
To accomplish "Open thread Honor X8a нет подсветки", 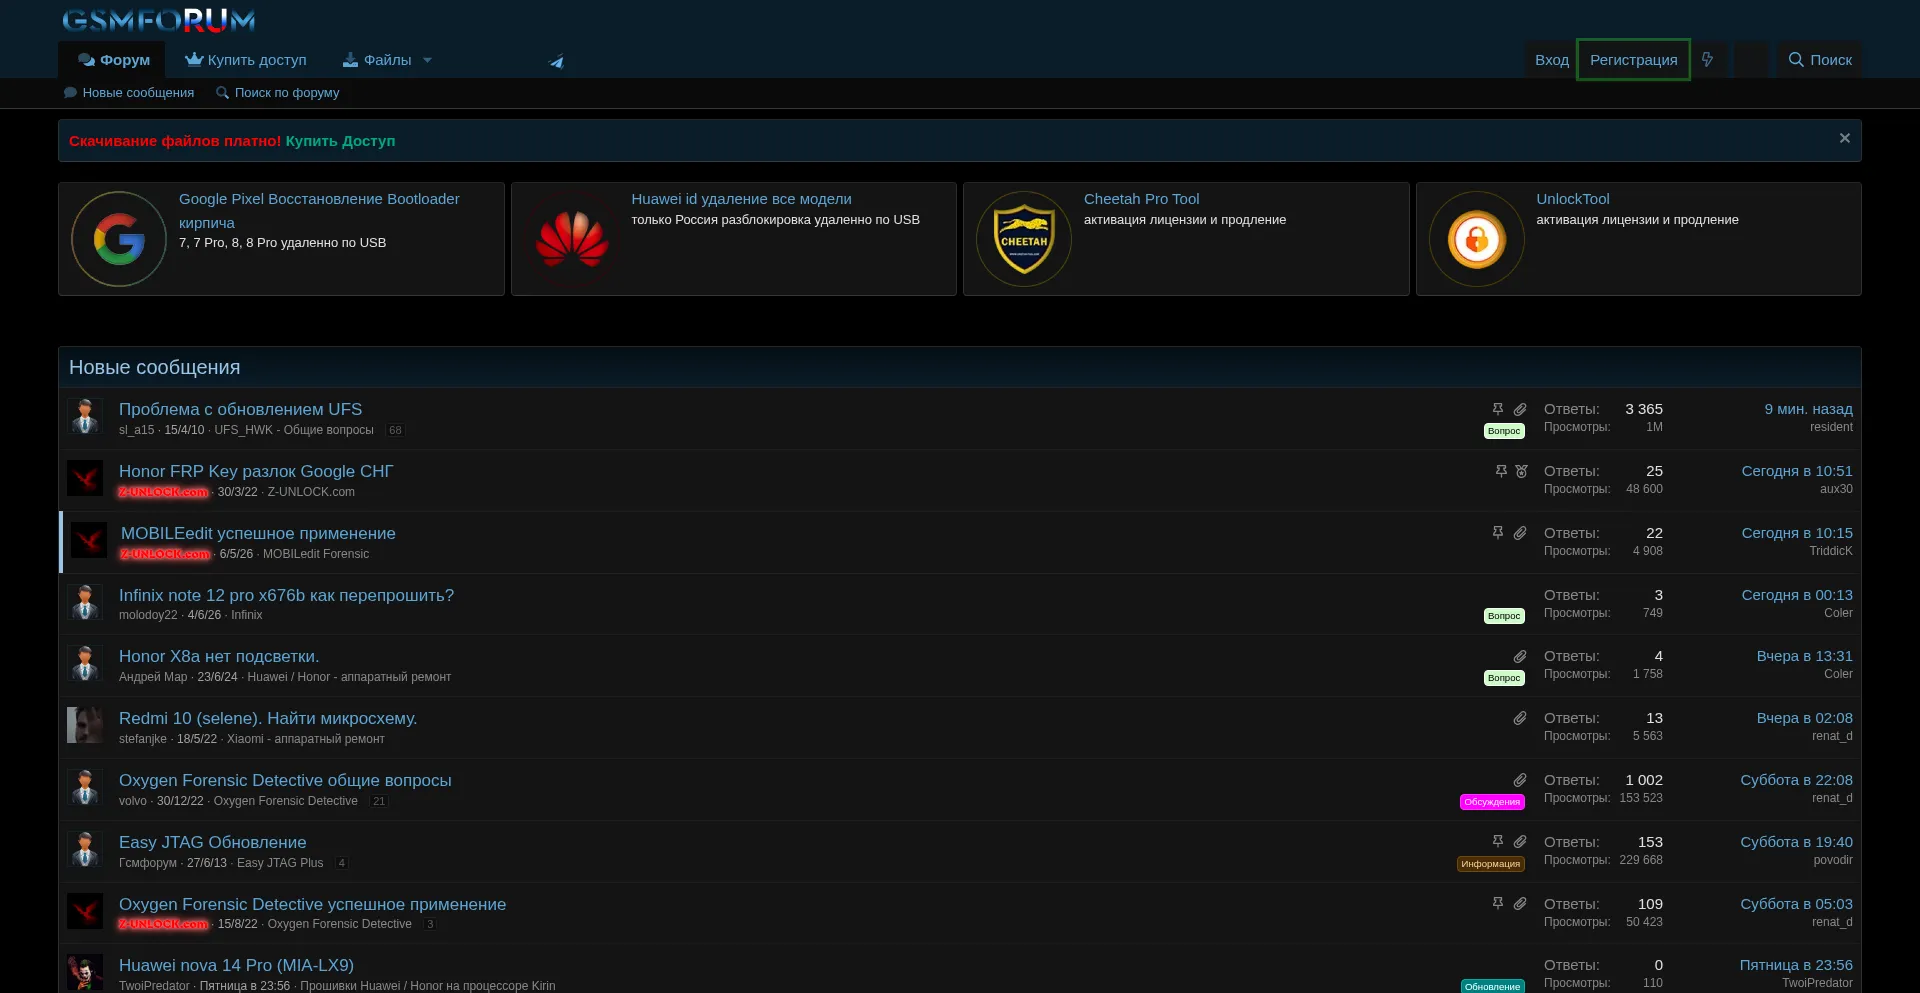I will [x=219, y=656].
